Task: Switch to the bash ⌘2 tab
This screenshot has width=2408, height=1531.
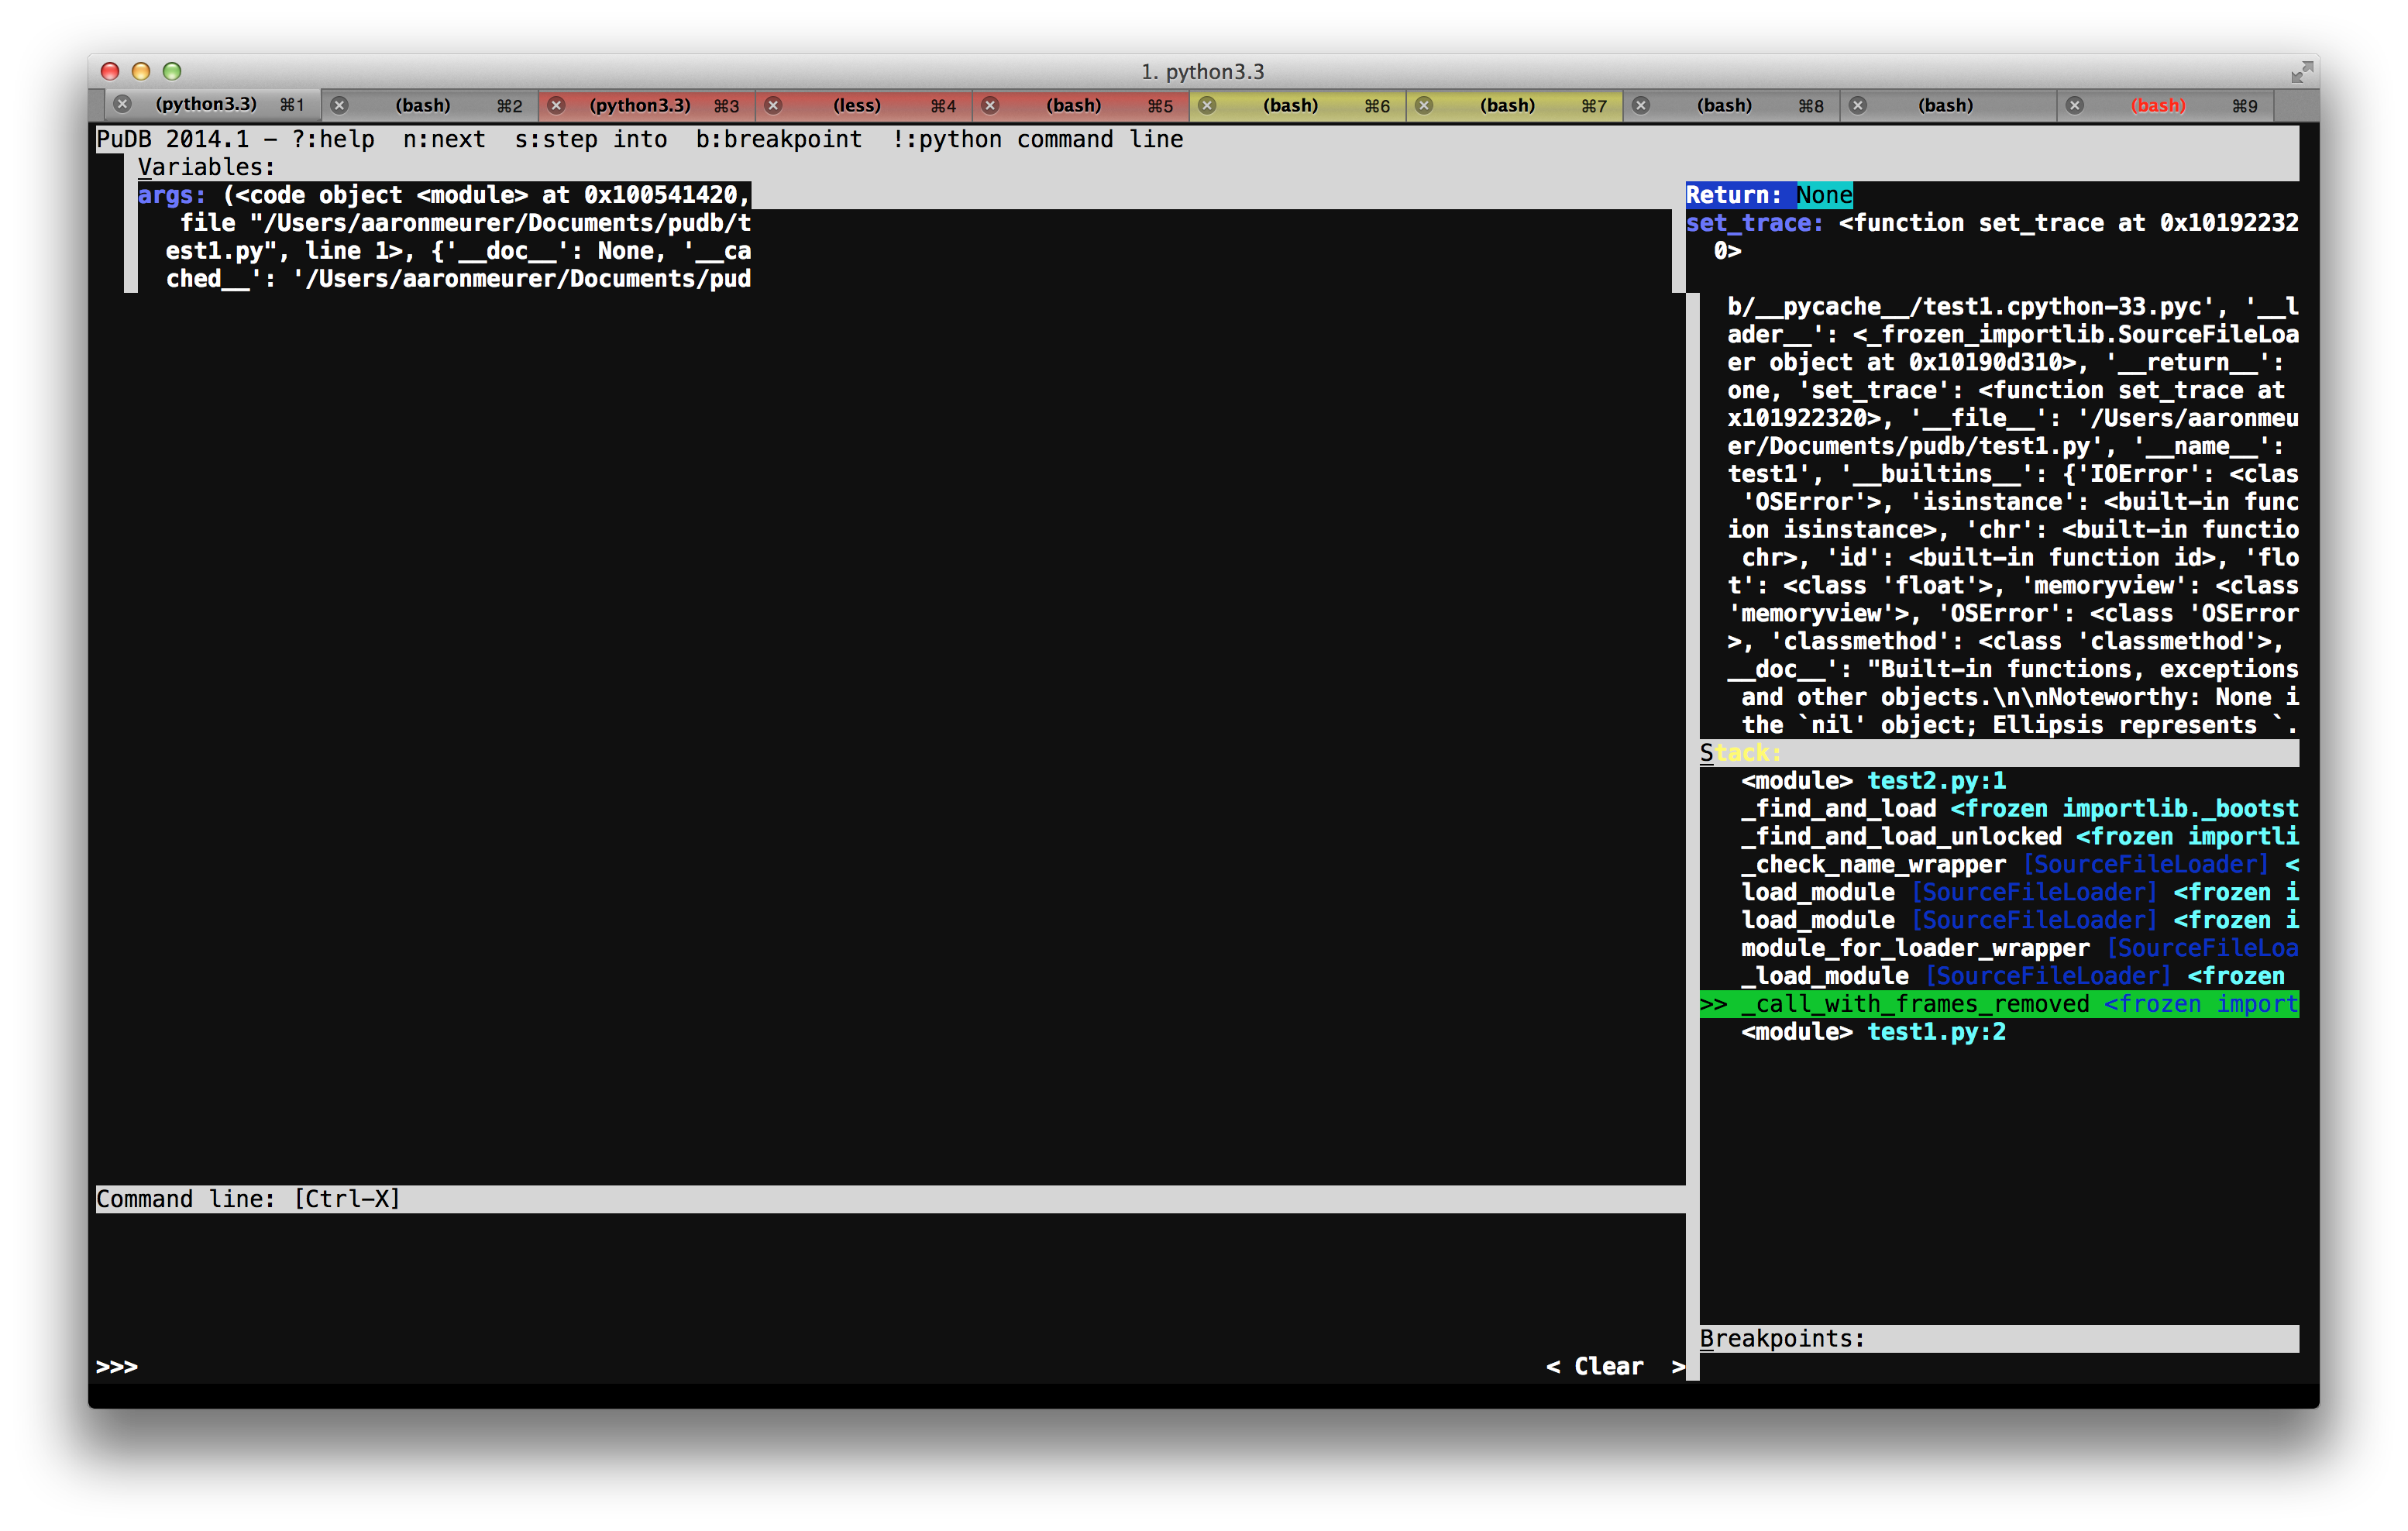Action: (x=430, y=105)
